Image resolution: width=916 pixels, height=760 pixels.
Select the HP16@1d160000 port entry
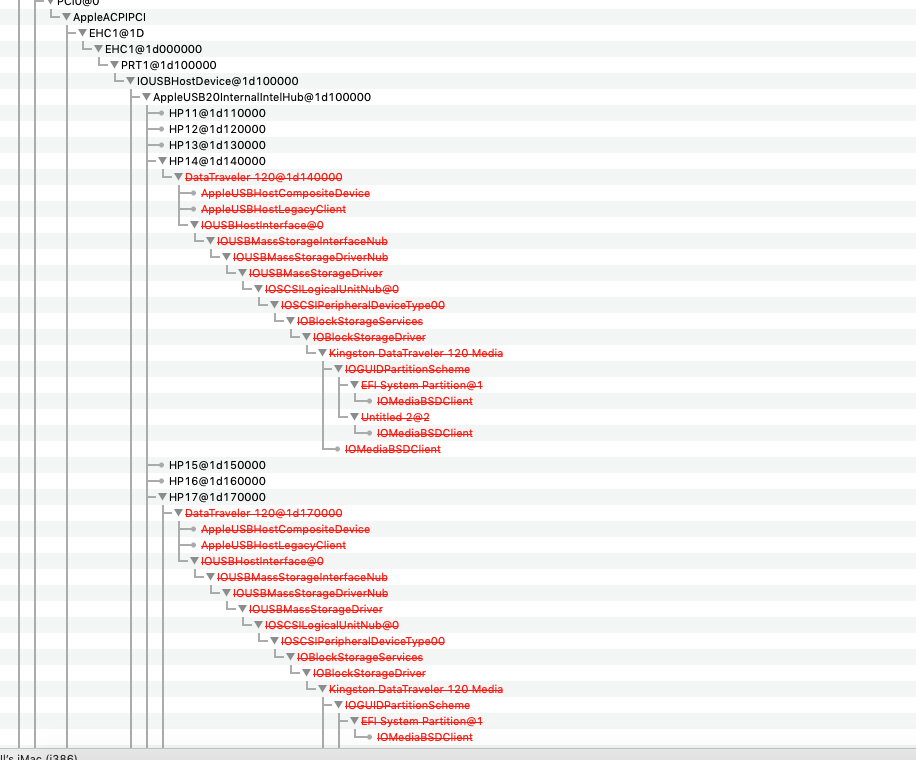(217, 481)
